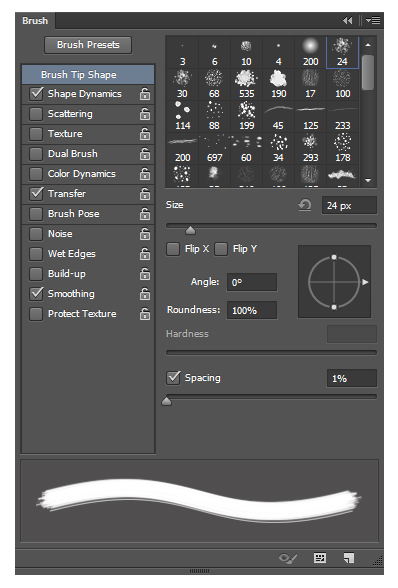Select the 535 brush tip thumbnail
The width and height of the screenshot is (398, 588).
(x=246, y=84)
